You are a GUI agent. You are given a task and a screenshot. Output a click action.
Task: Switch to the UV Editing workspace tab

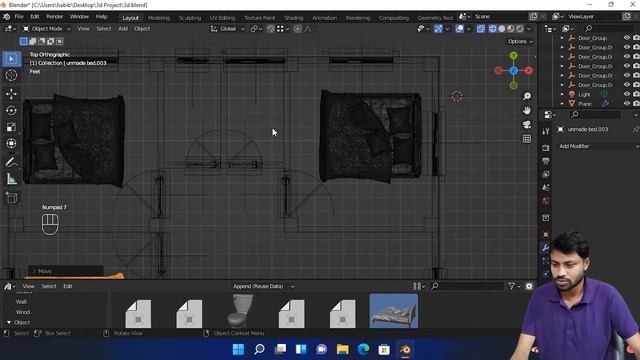[x=222, y=18]
